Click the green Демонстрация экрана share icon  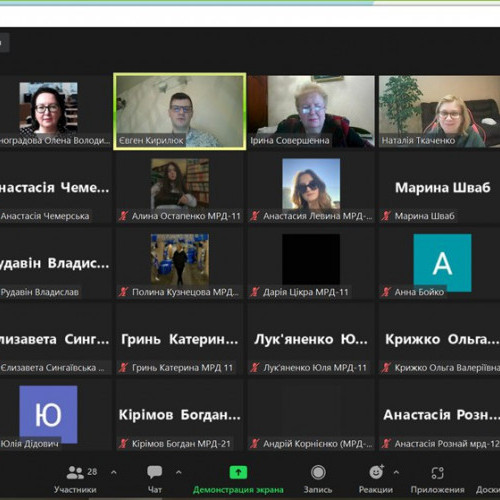[x=238, y=472]
